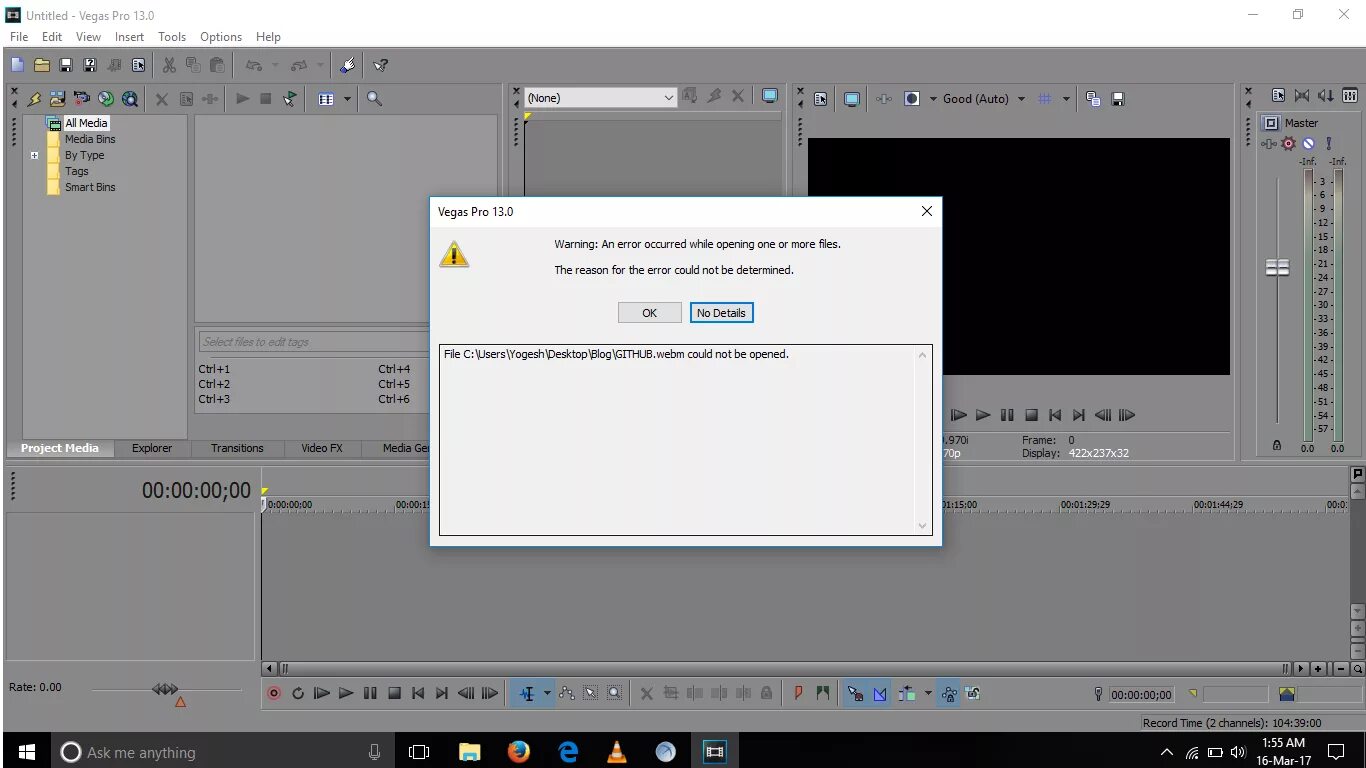Open Undo history dropdown arrow
1366x768 pixels.
coord(274,66)
